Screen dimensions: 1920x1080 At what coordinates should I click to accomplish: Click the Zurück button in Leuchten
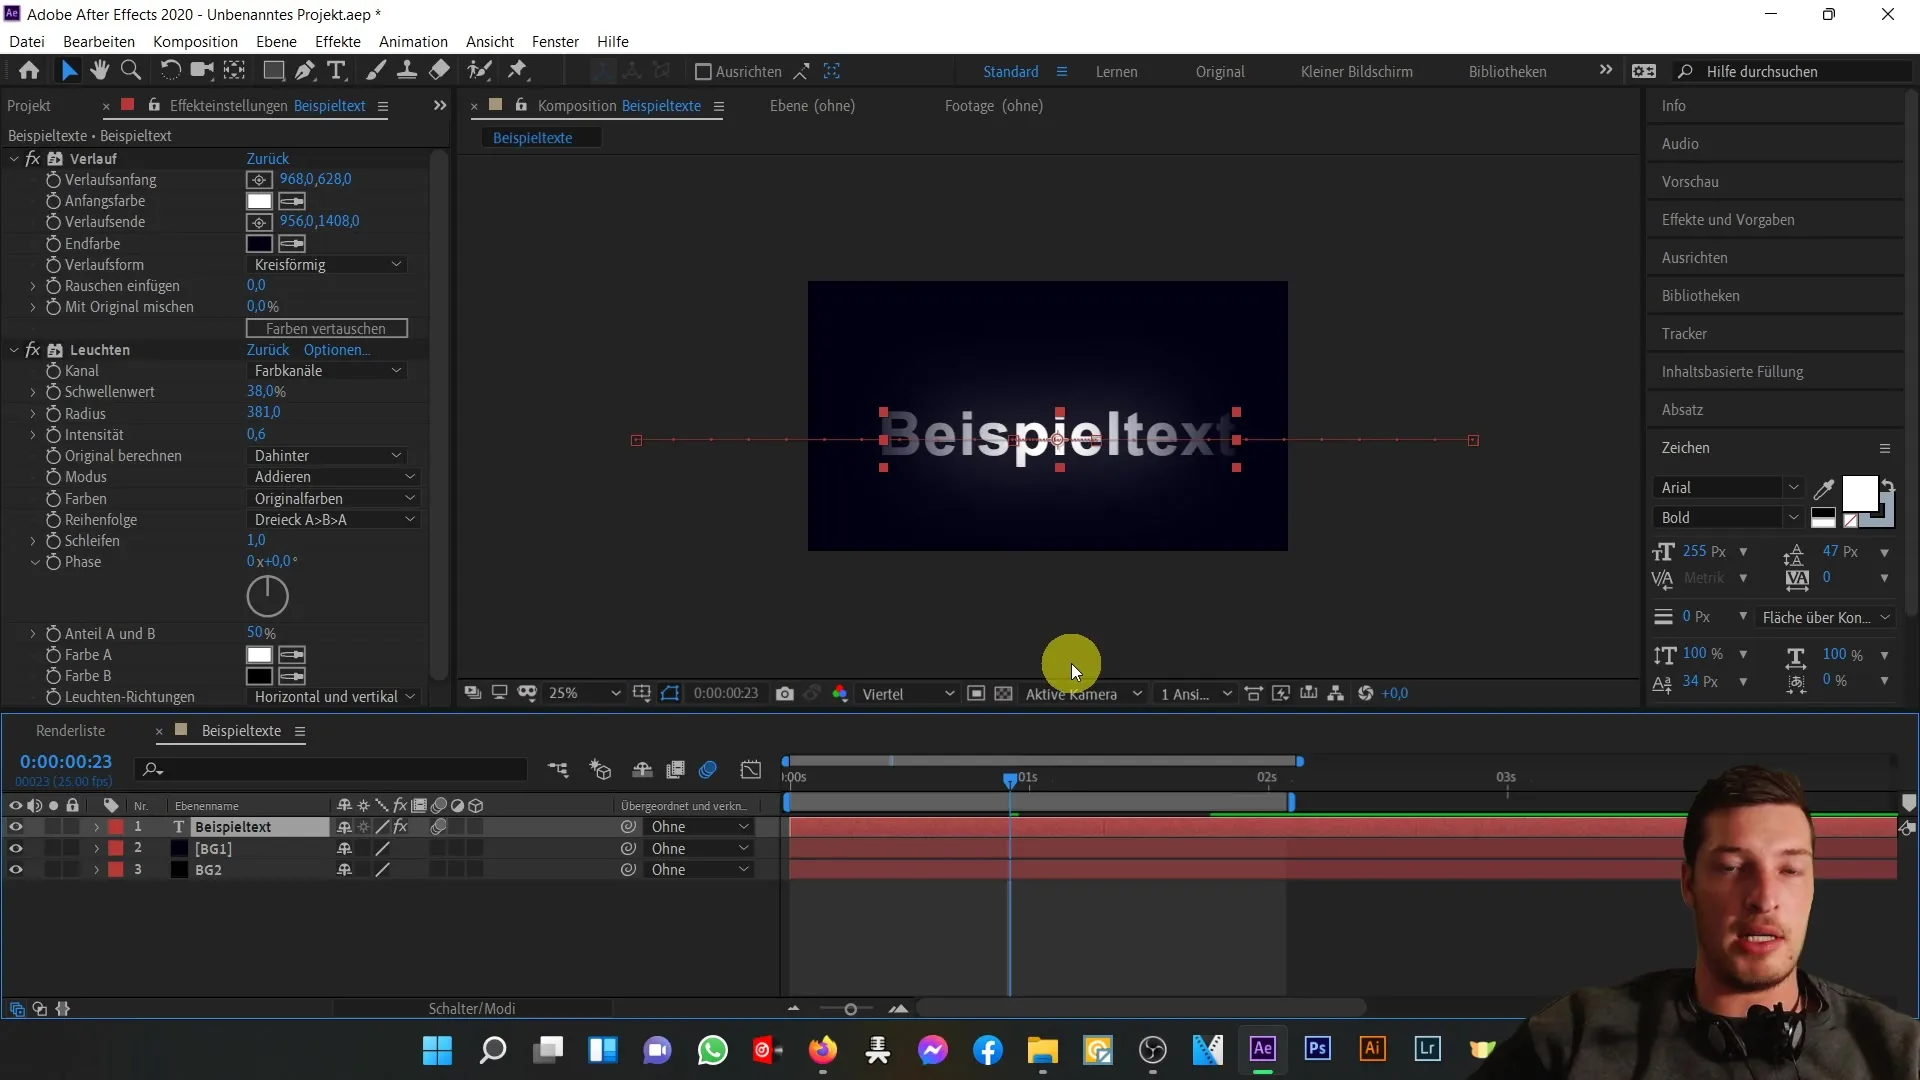pos(268,349)
